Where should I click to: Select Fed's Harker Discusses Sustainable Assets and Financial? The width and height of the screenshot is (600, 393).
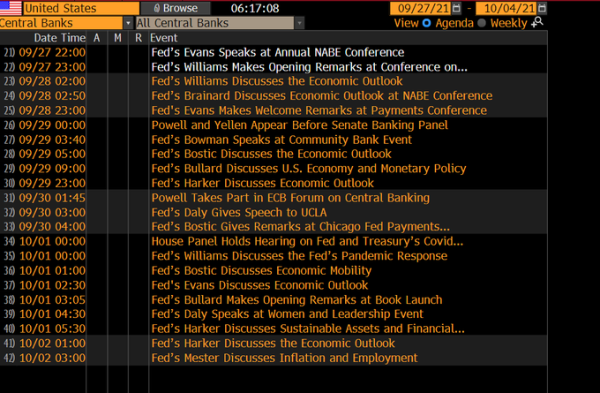click(x=308, y=329)
